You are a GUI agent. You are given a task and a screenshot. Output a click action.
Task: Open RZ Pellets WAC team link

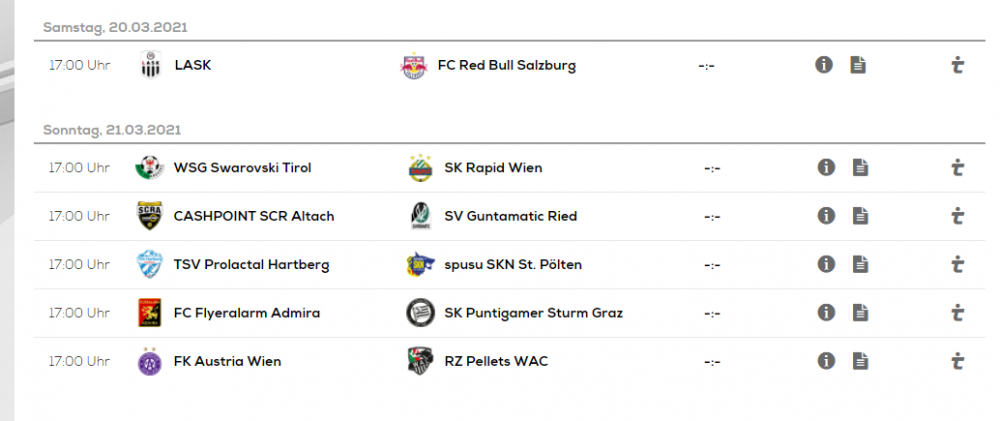(x=496, y=362)
